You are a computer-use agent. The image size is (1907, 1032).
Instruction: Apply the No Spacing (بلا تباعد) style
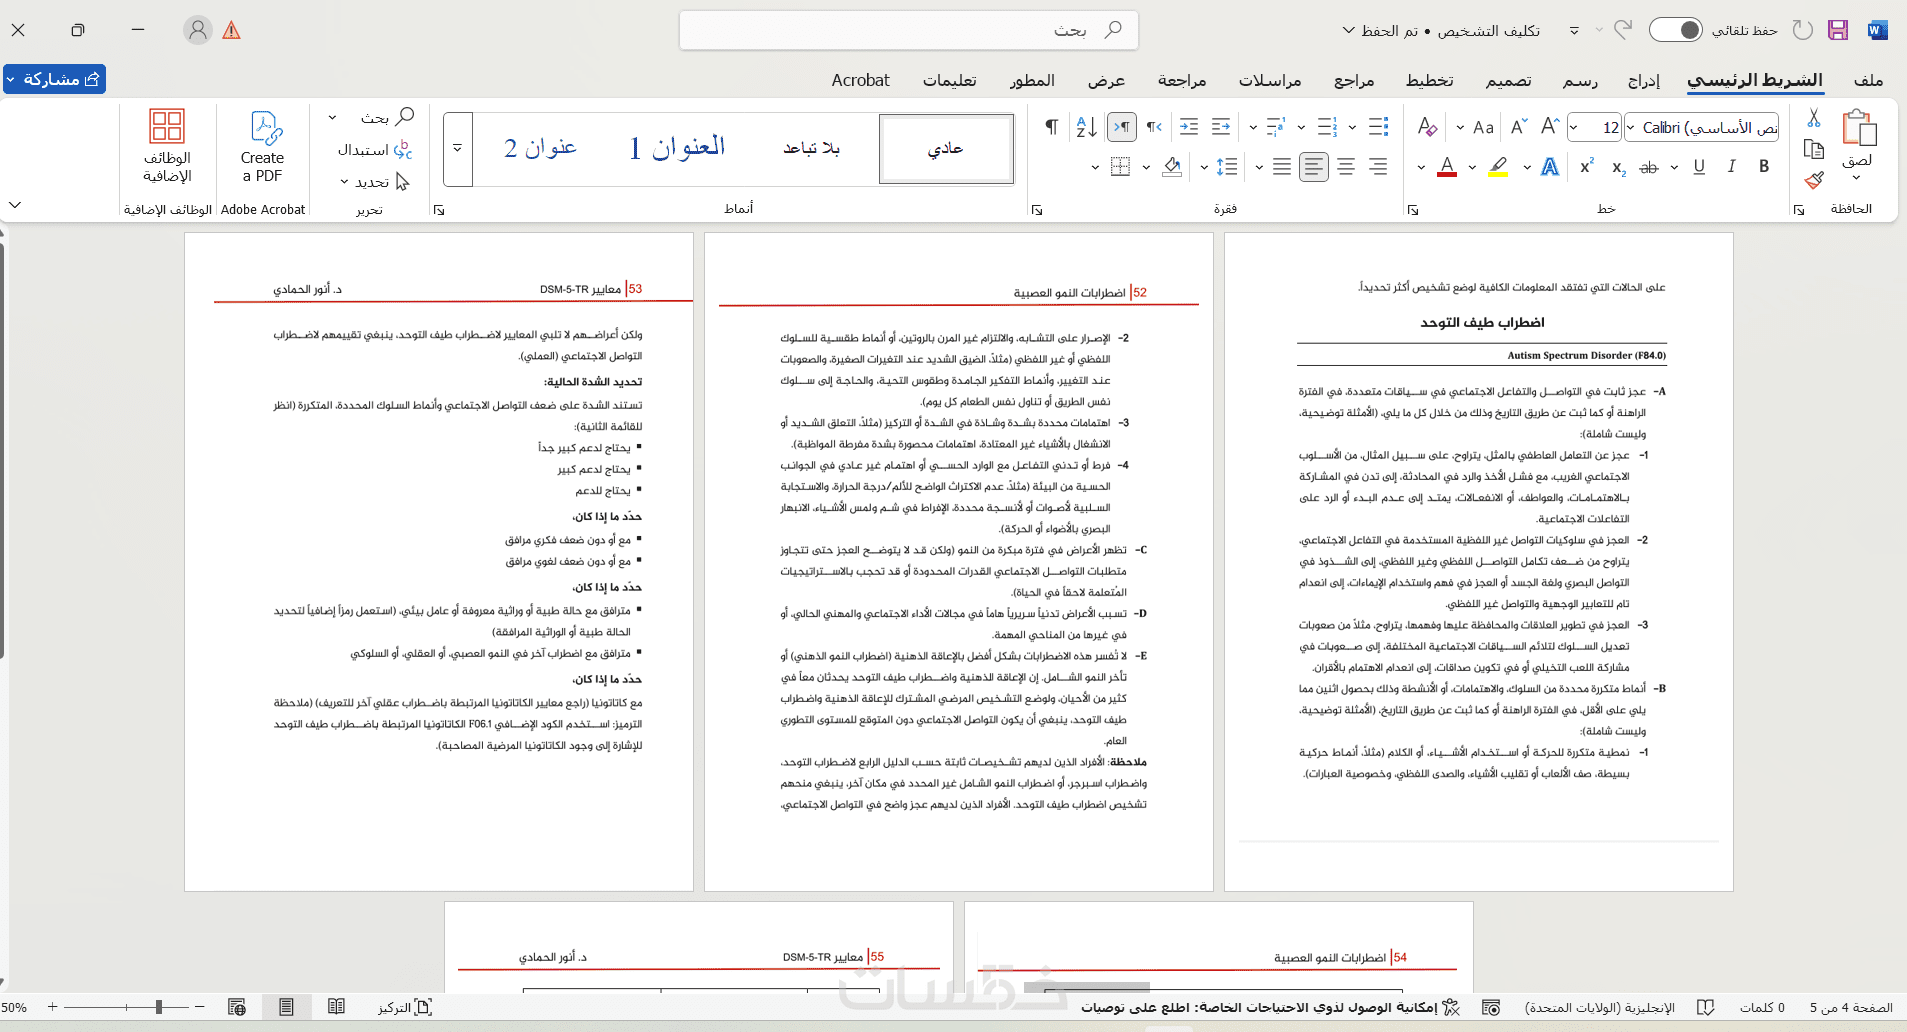point(811,148)
